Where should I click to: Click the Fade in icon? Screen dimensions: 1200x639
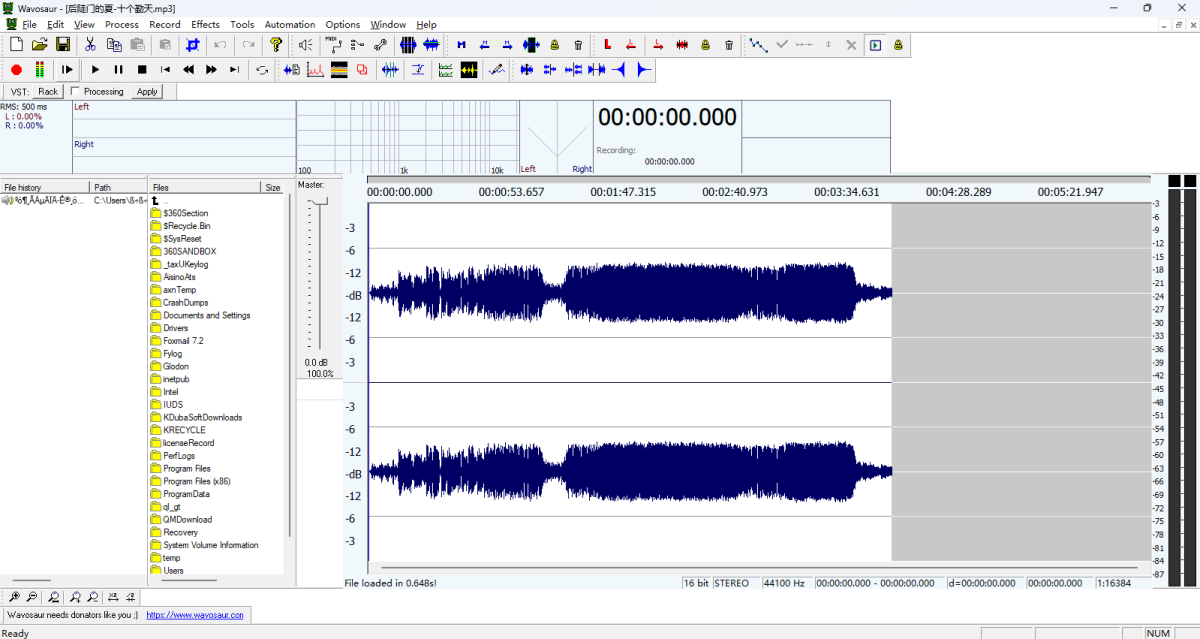[620, 70]
